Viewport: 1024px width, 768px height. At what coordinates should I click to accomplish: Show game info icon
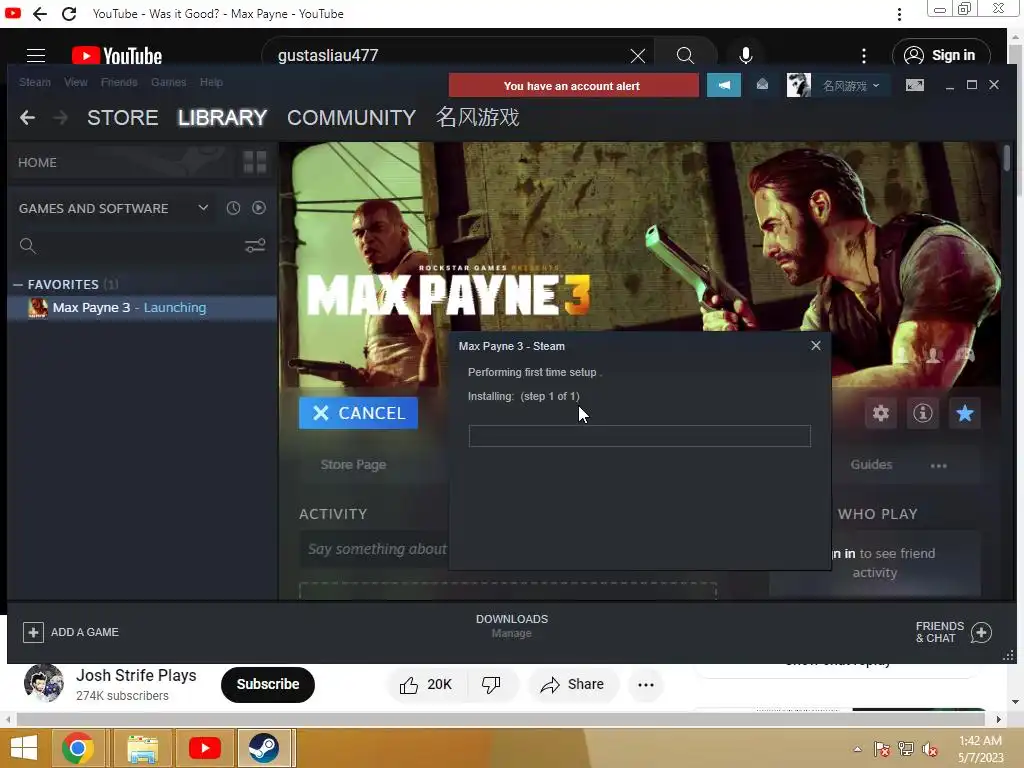(x=922, y=413)
